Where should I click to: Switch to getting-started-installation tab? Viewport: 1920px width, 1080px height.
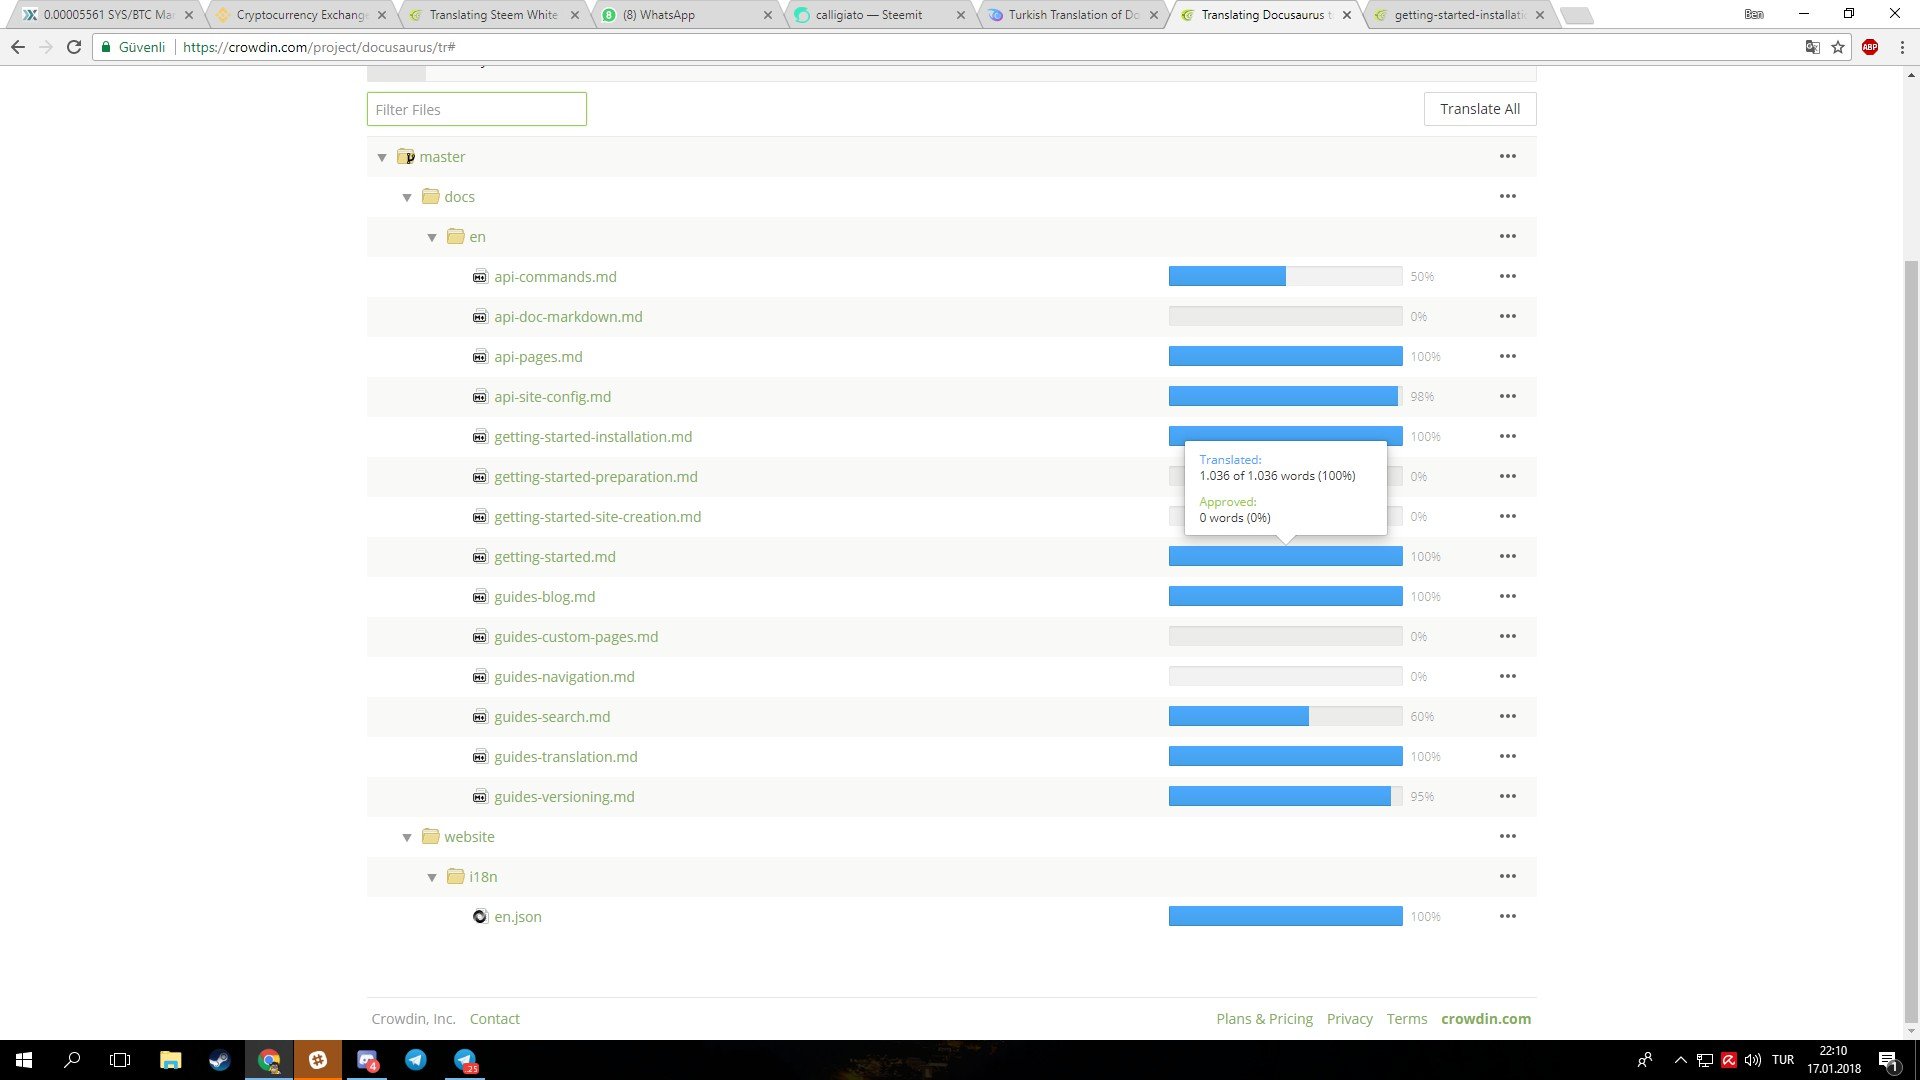tap(1459, 15)
